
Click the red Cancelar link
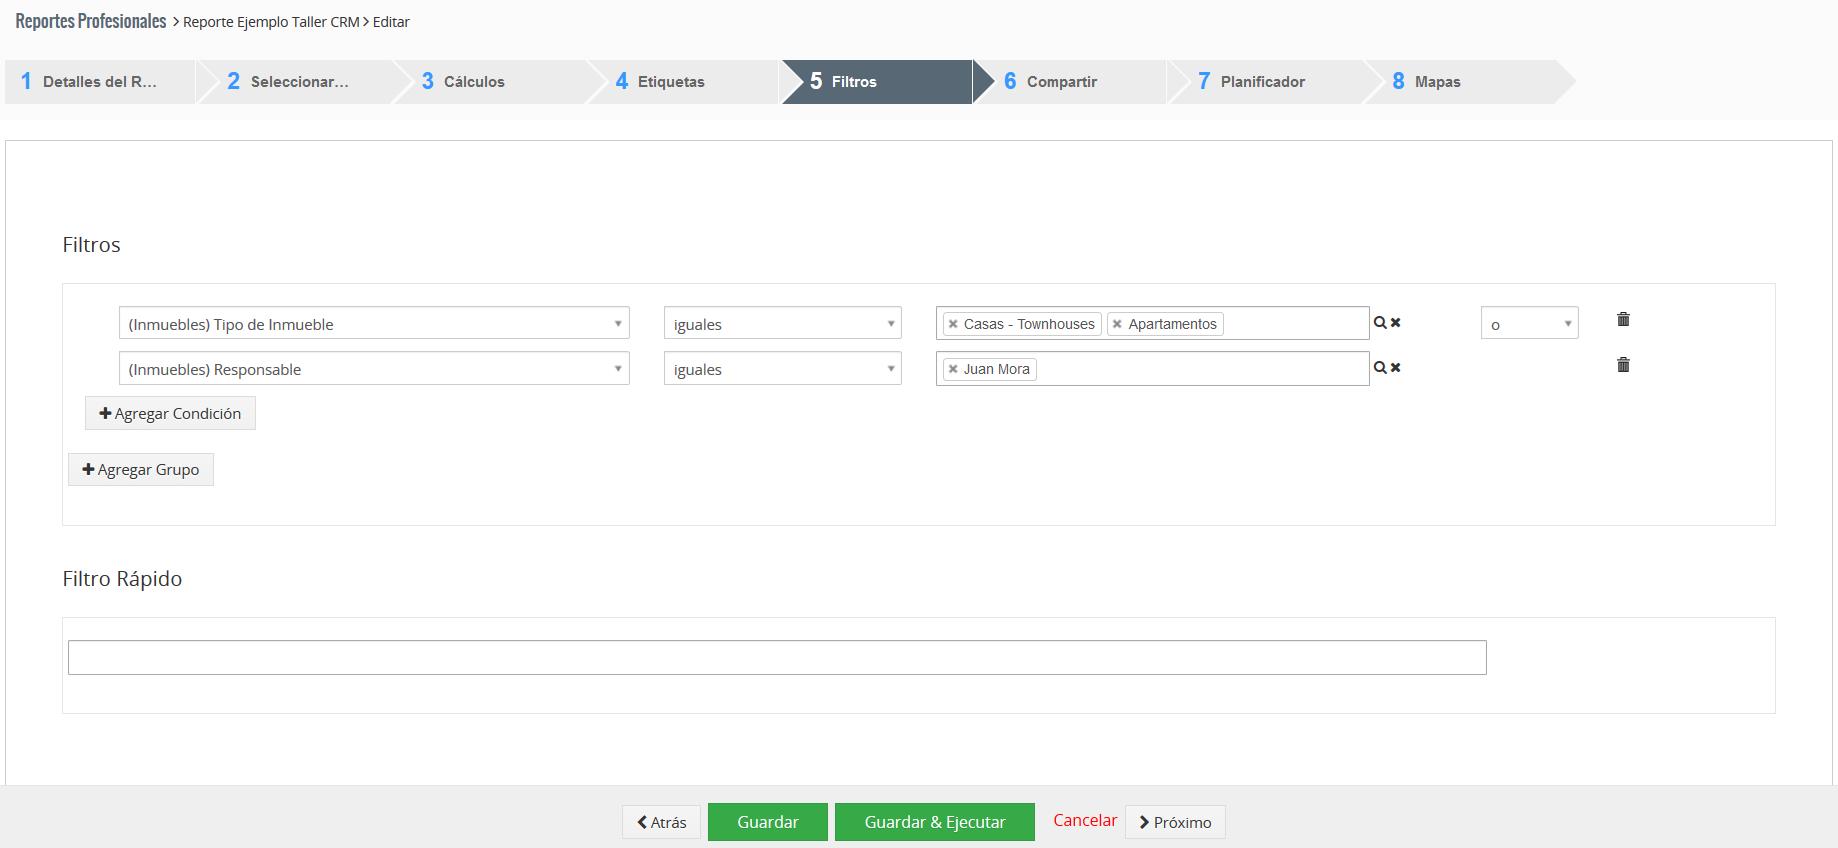[x=1084, y=820]
